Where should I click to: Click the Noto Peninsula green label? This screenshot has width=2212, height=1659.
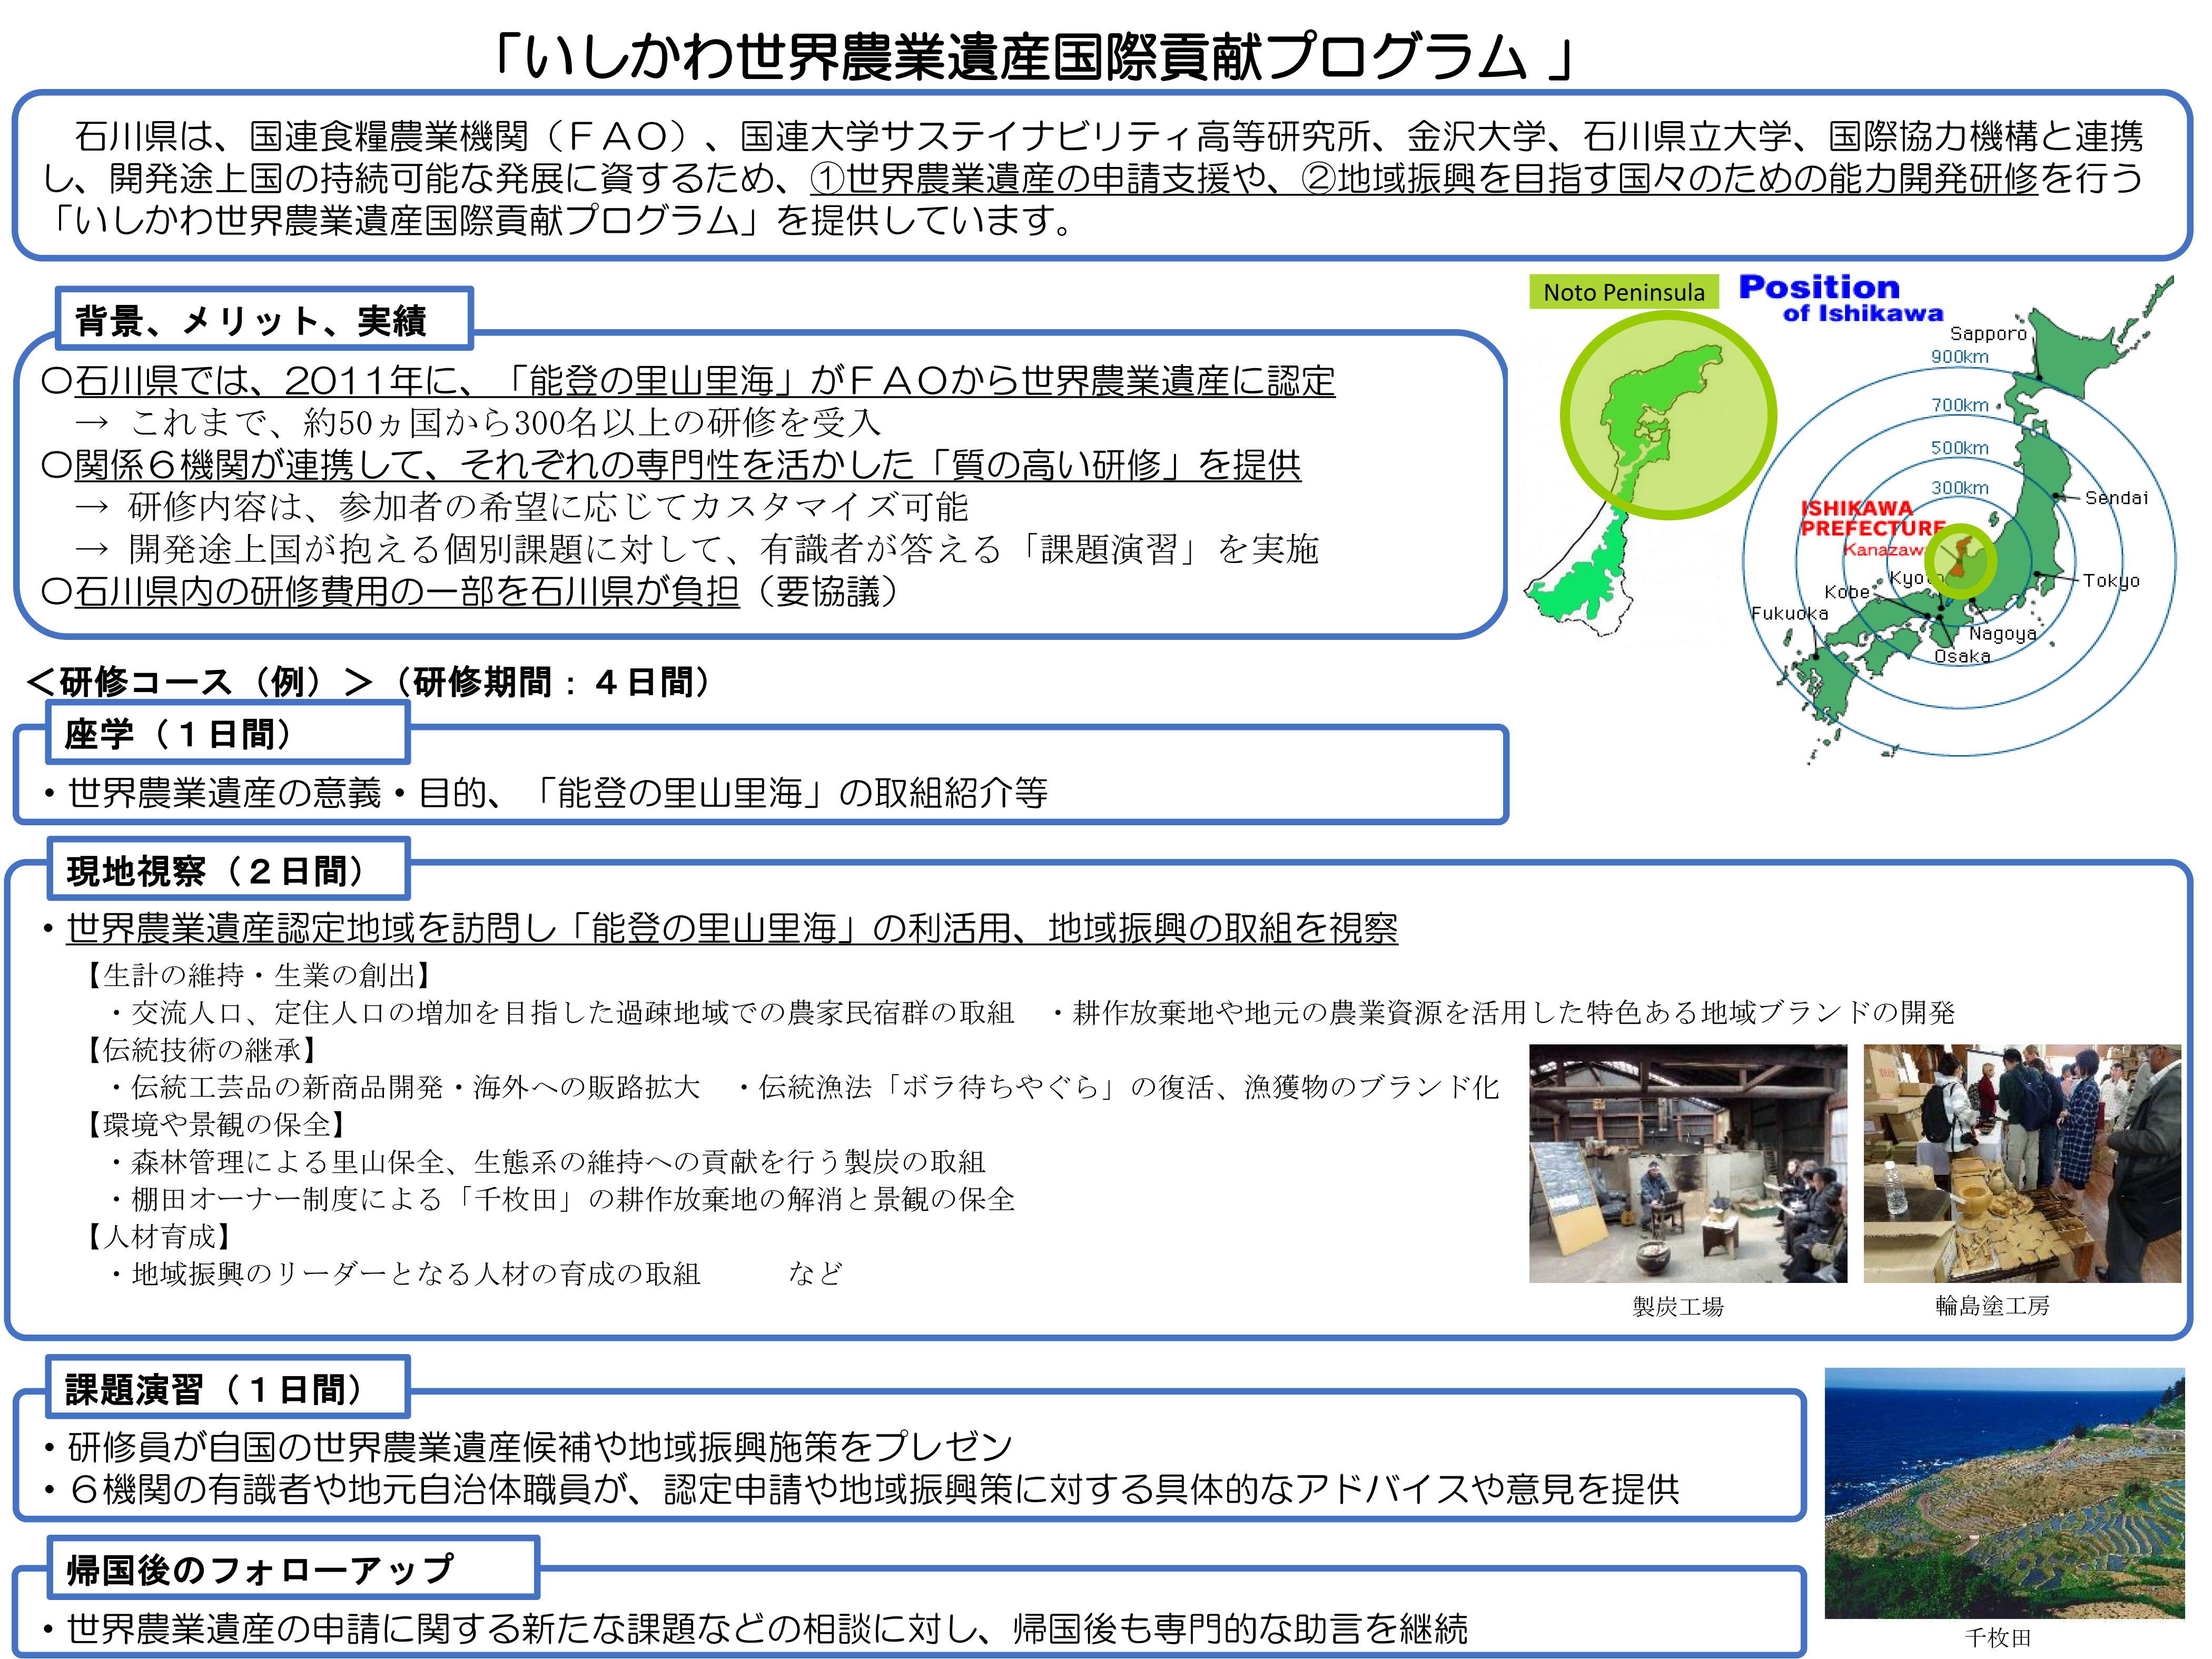coord(1624,292)
